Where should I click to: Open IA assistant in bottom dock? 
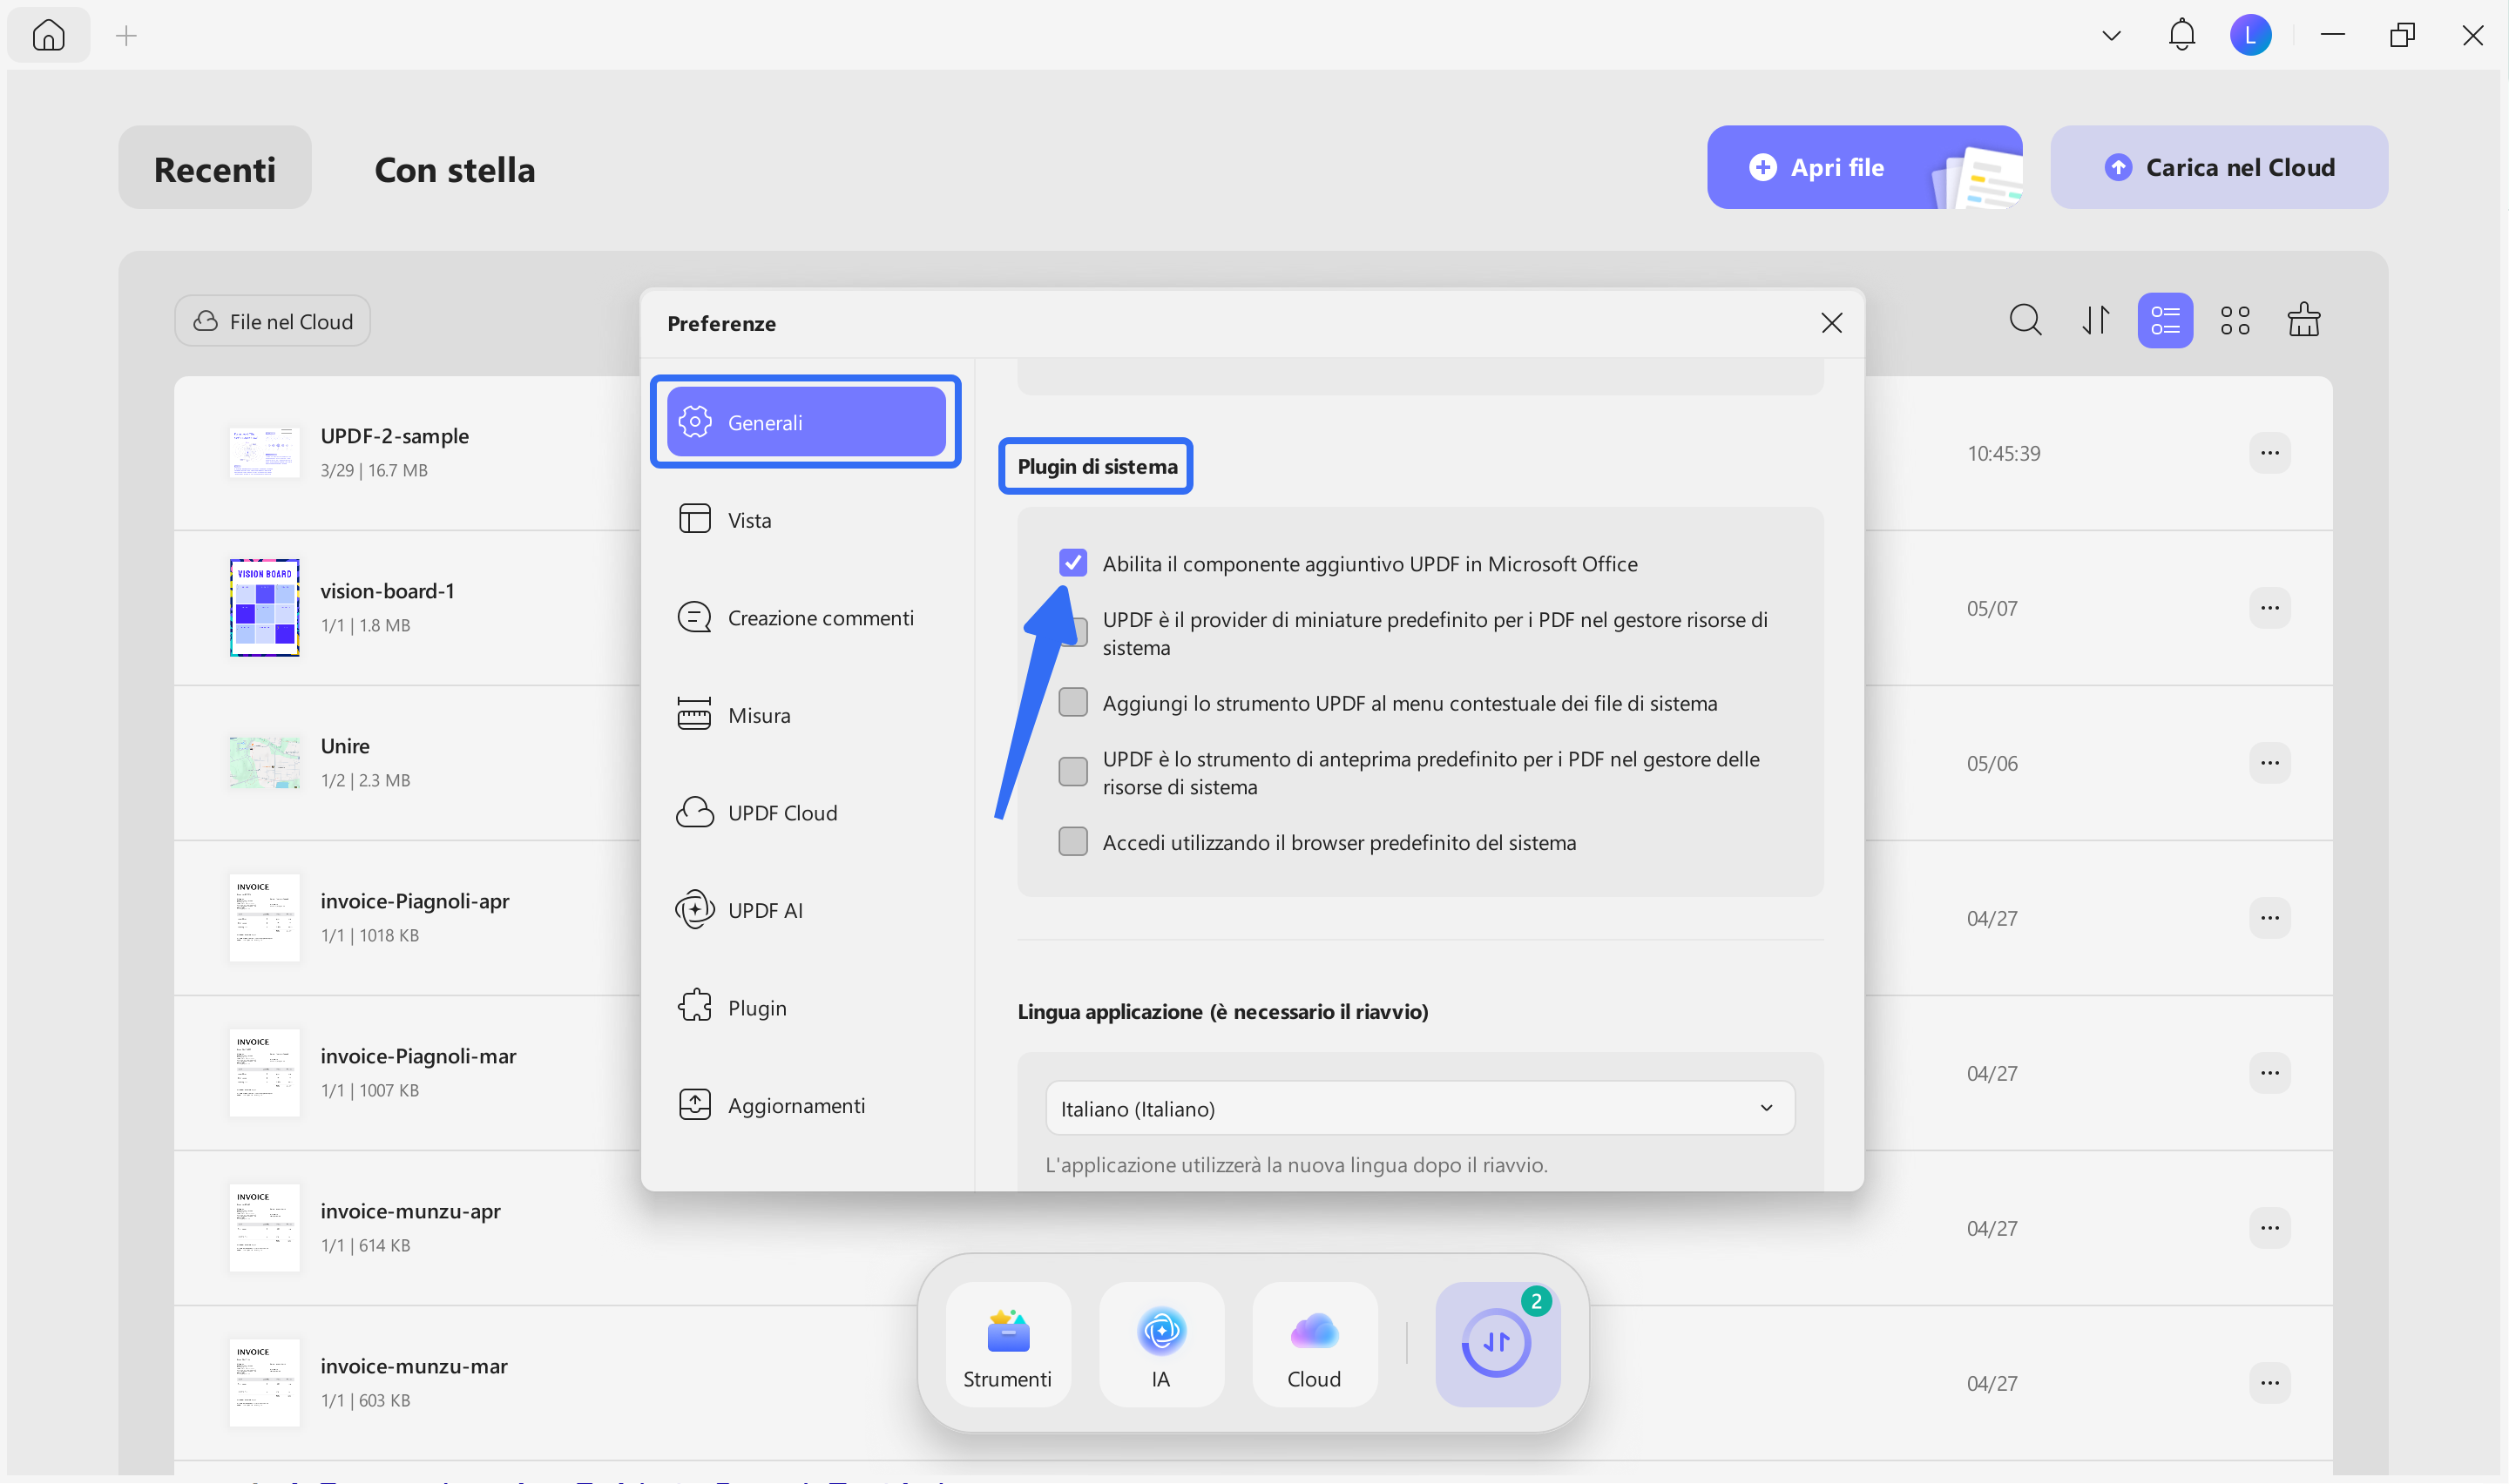click(1161, 1344)
